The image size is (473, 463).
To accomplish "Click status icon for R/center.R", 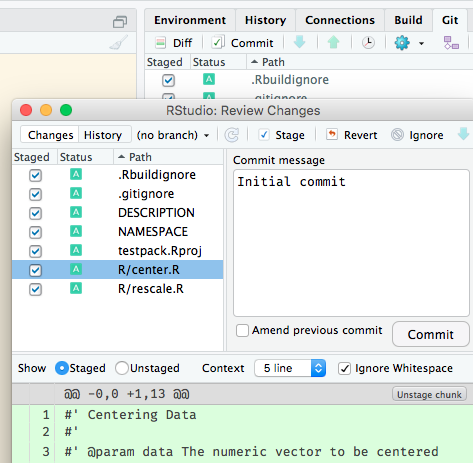I will point(76,269).
